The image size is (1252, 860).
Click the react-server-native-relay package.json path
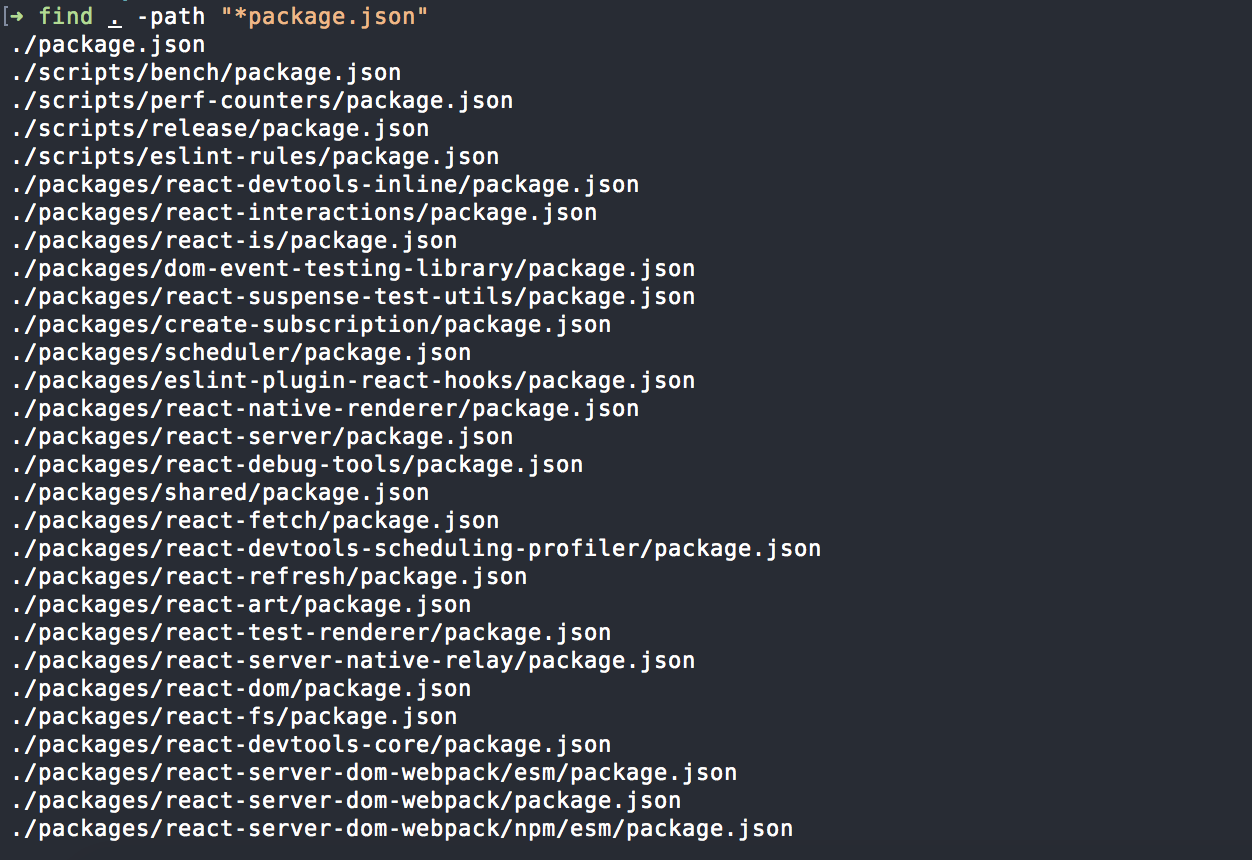tap(354, 661)
